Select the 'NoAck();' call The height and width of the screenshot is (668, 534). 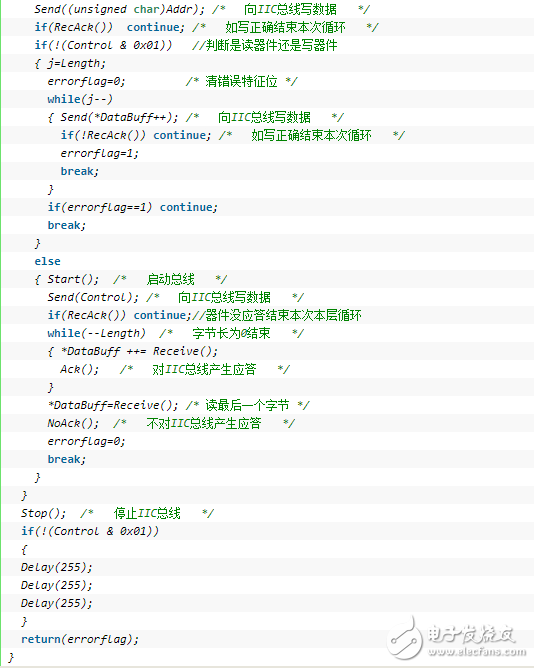click(x=73, y=423)
